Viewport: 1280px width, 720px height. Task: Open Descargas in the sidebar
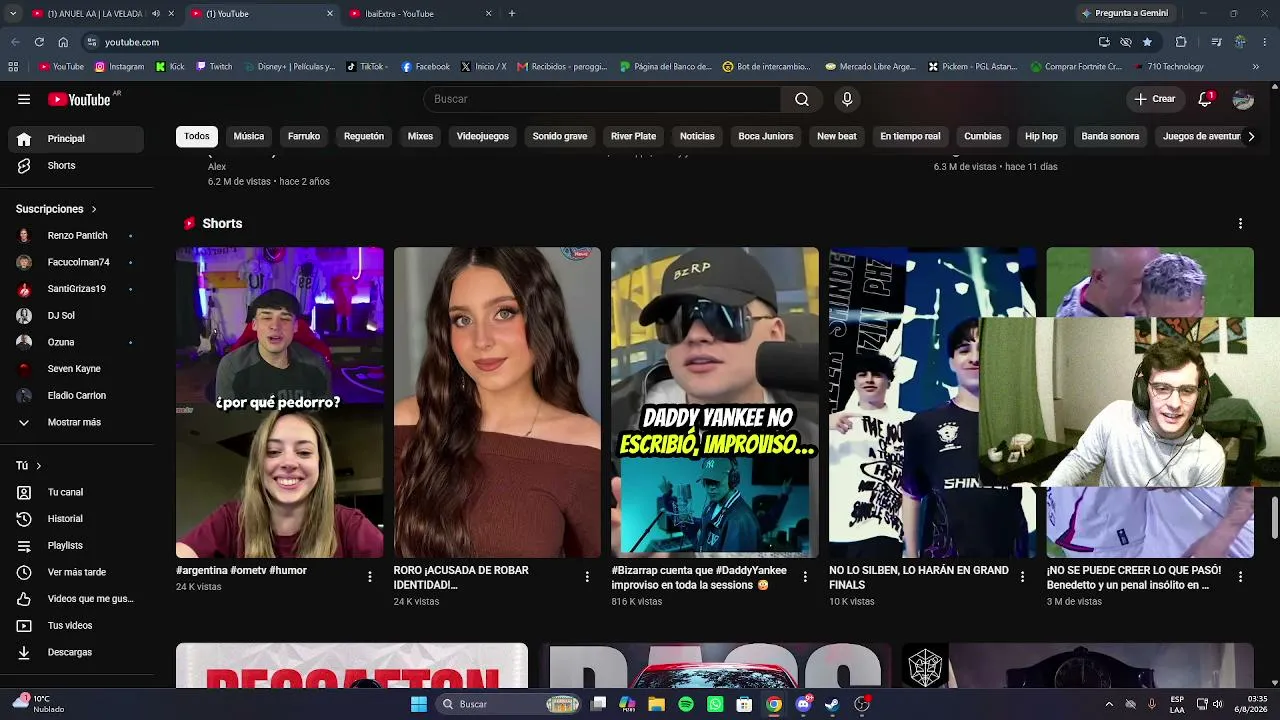pos(77,652)
